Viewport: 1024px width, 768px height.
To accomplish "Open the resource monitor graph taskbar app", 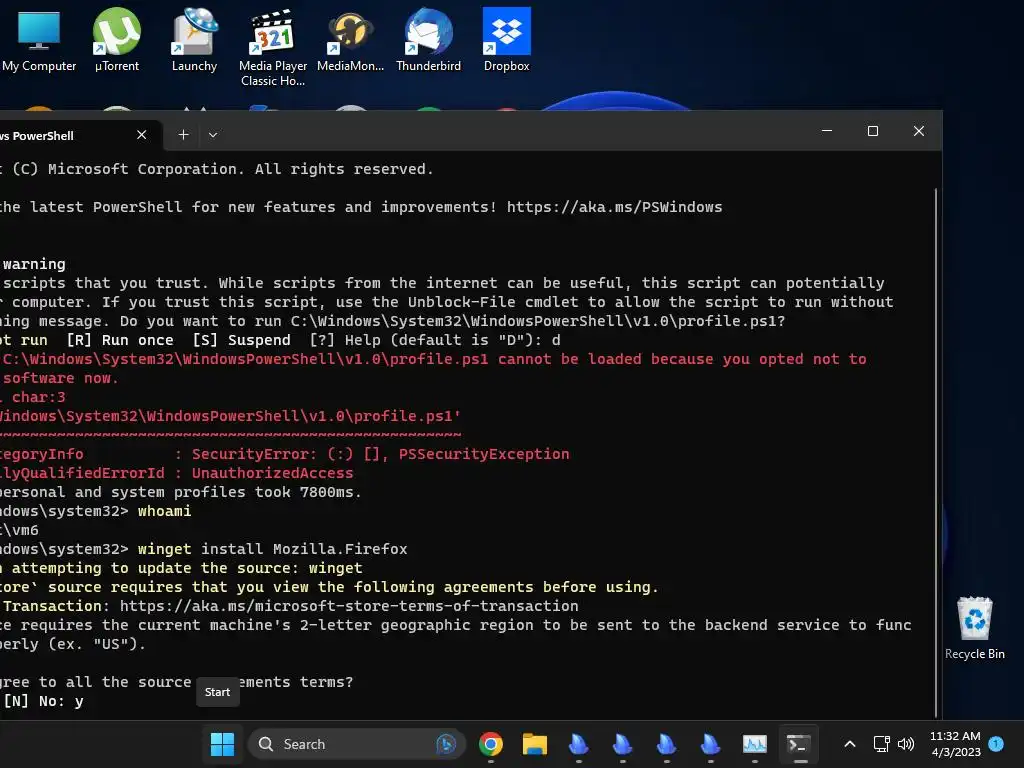I will 754,744.
